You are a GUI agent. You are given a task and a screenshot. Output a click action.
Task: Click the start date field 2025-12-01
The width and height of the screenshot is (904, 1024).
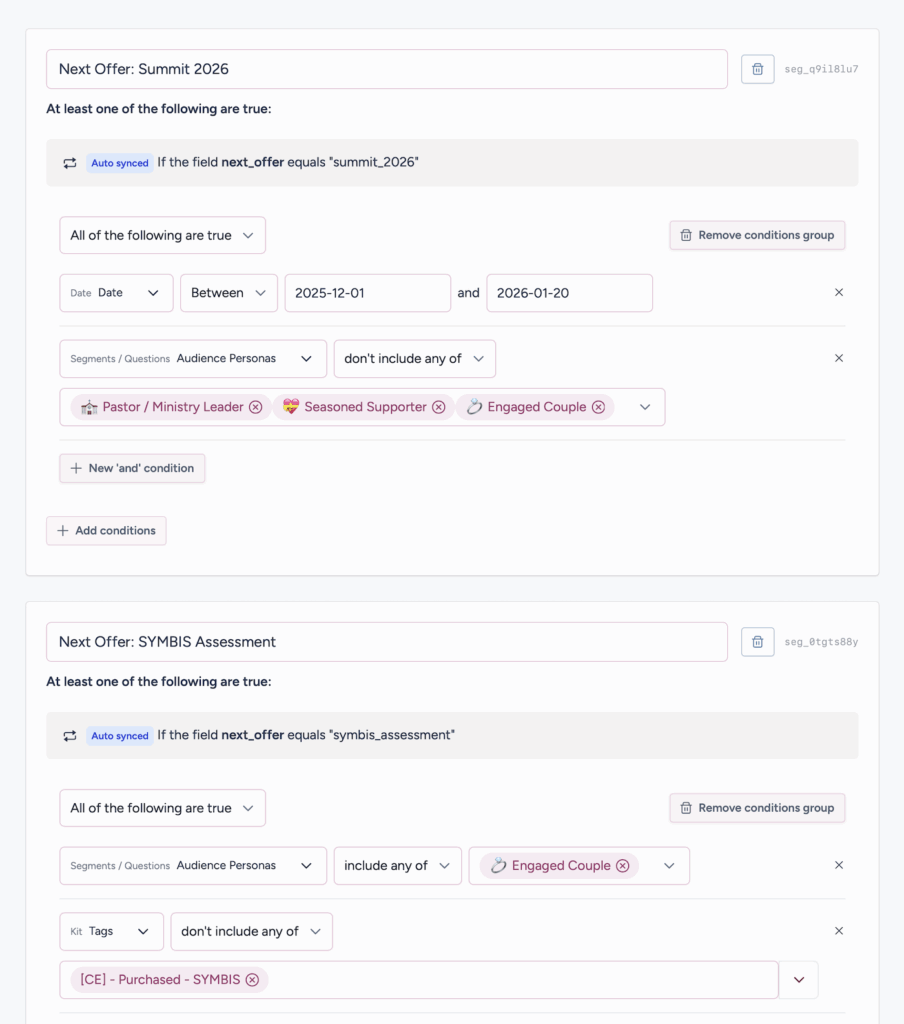367,293
